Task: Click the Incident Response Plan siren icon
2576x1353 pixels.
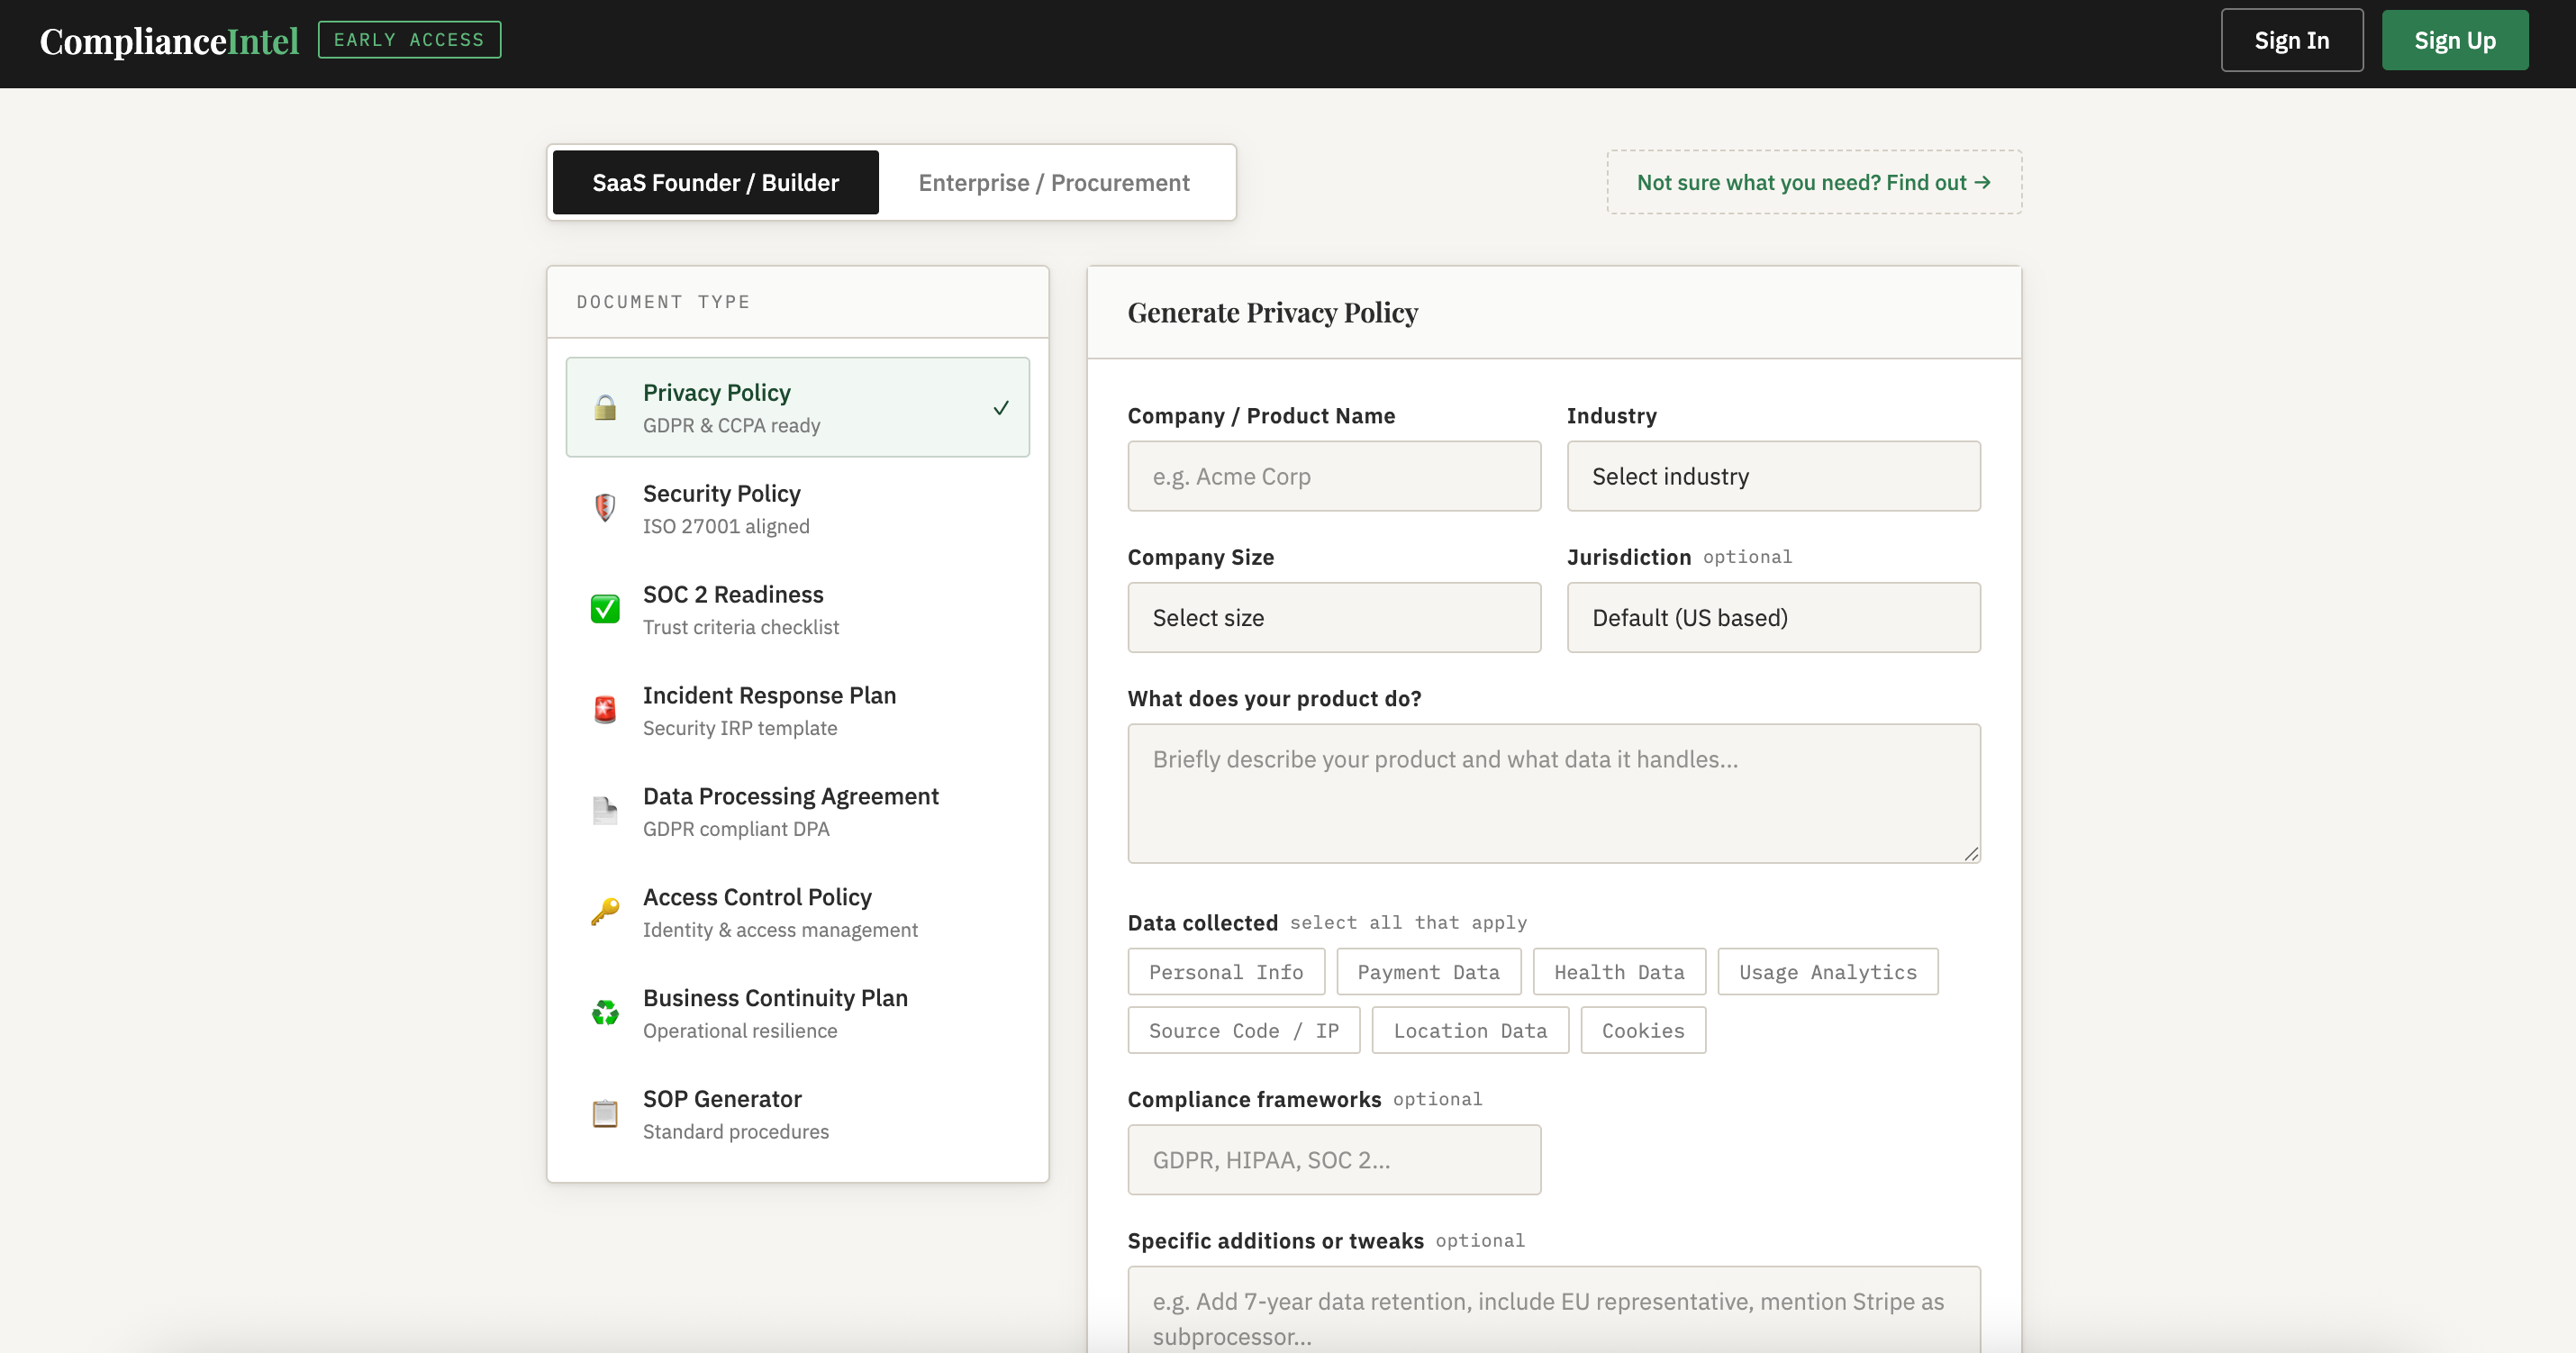Action: coord(605,710)
